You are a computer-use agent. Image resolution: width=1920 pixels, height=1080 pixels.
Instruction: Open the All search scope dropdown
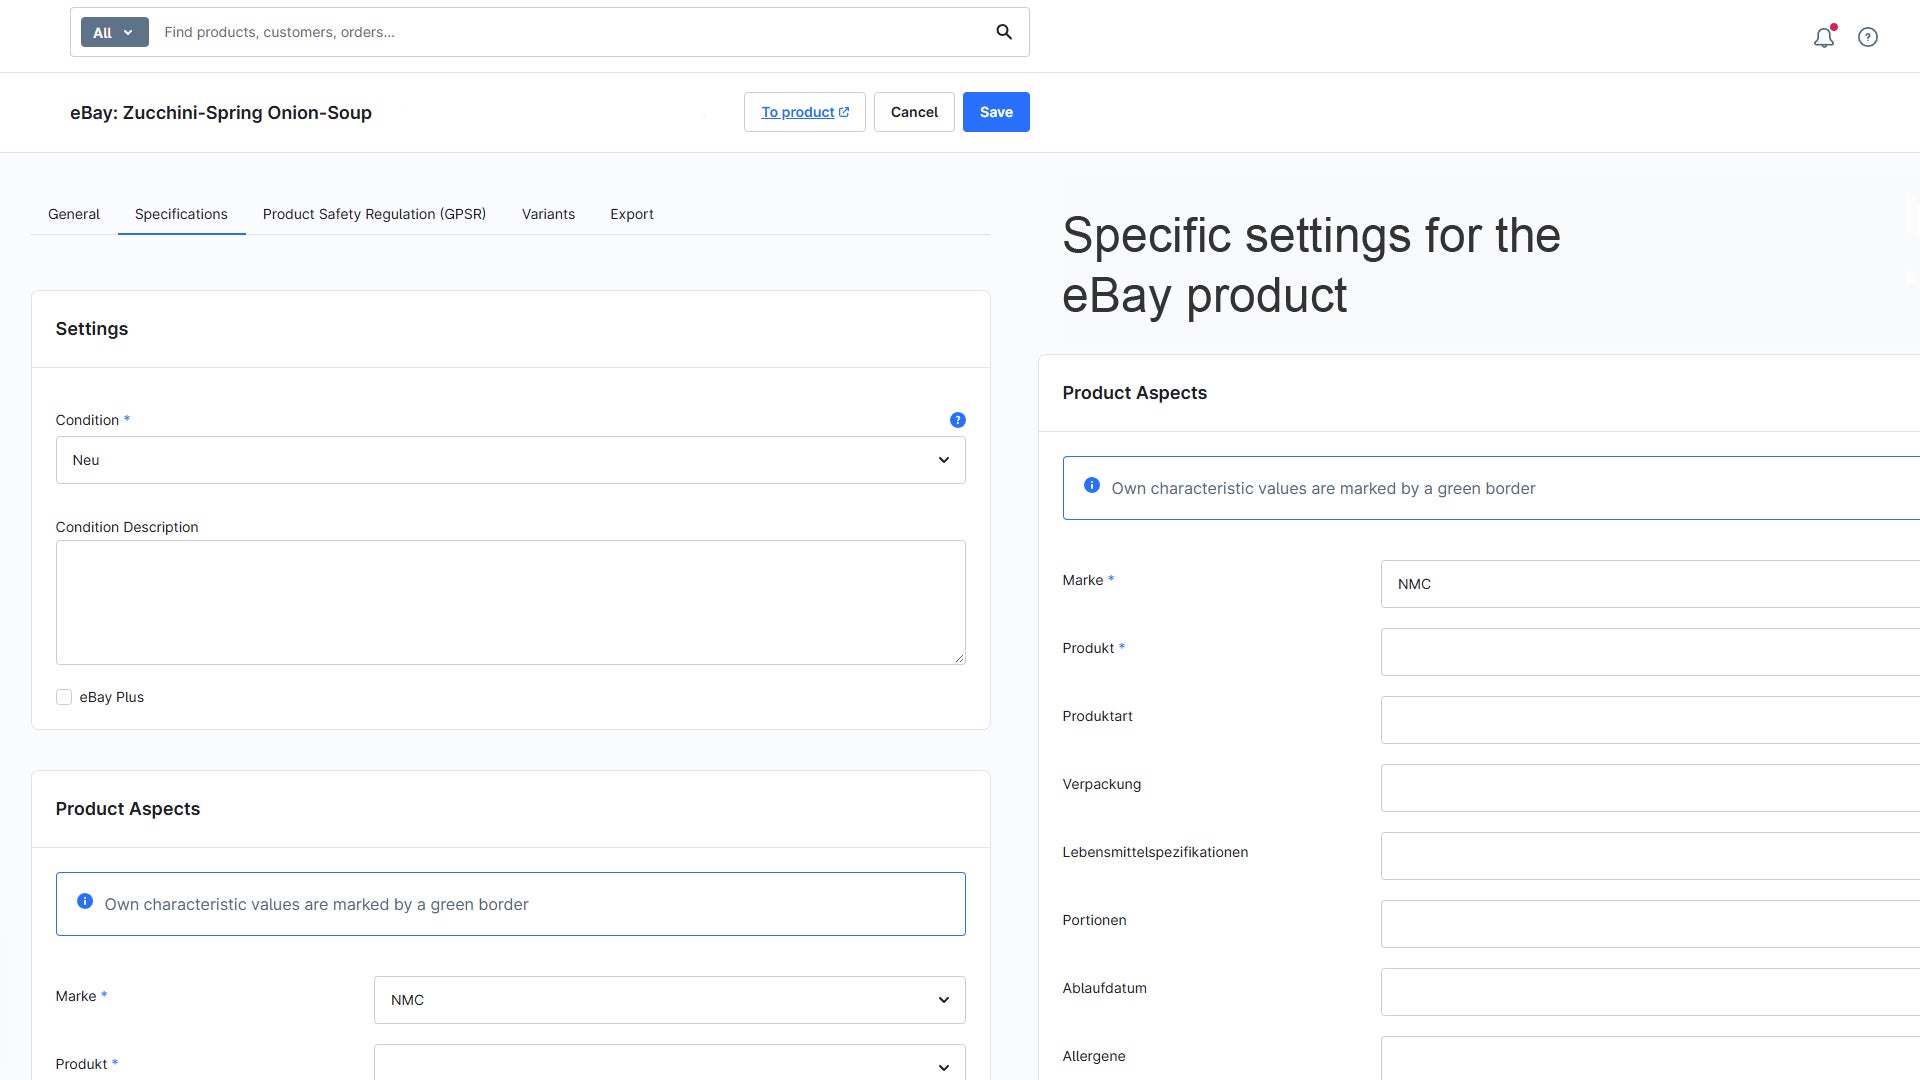115,32
